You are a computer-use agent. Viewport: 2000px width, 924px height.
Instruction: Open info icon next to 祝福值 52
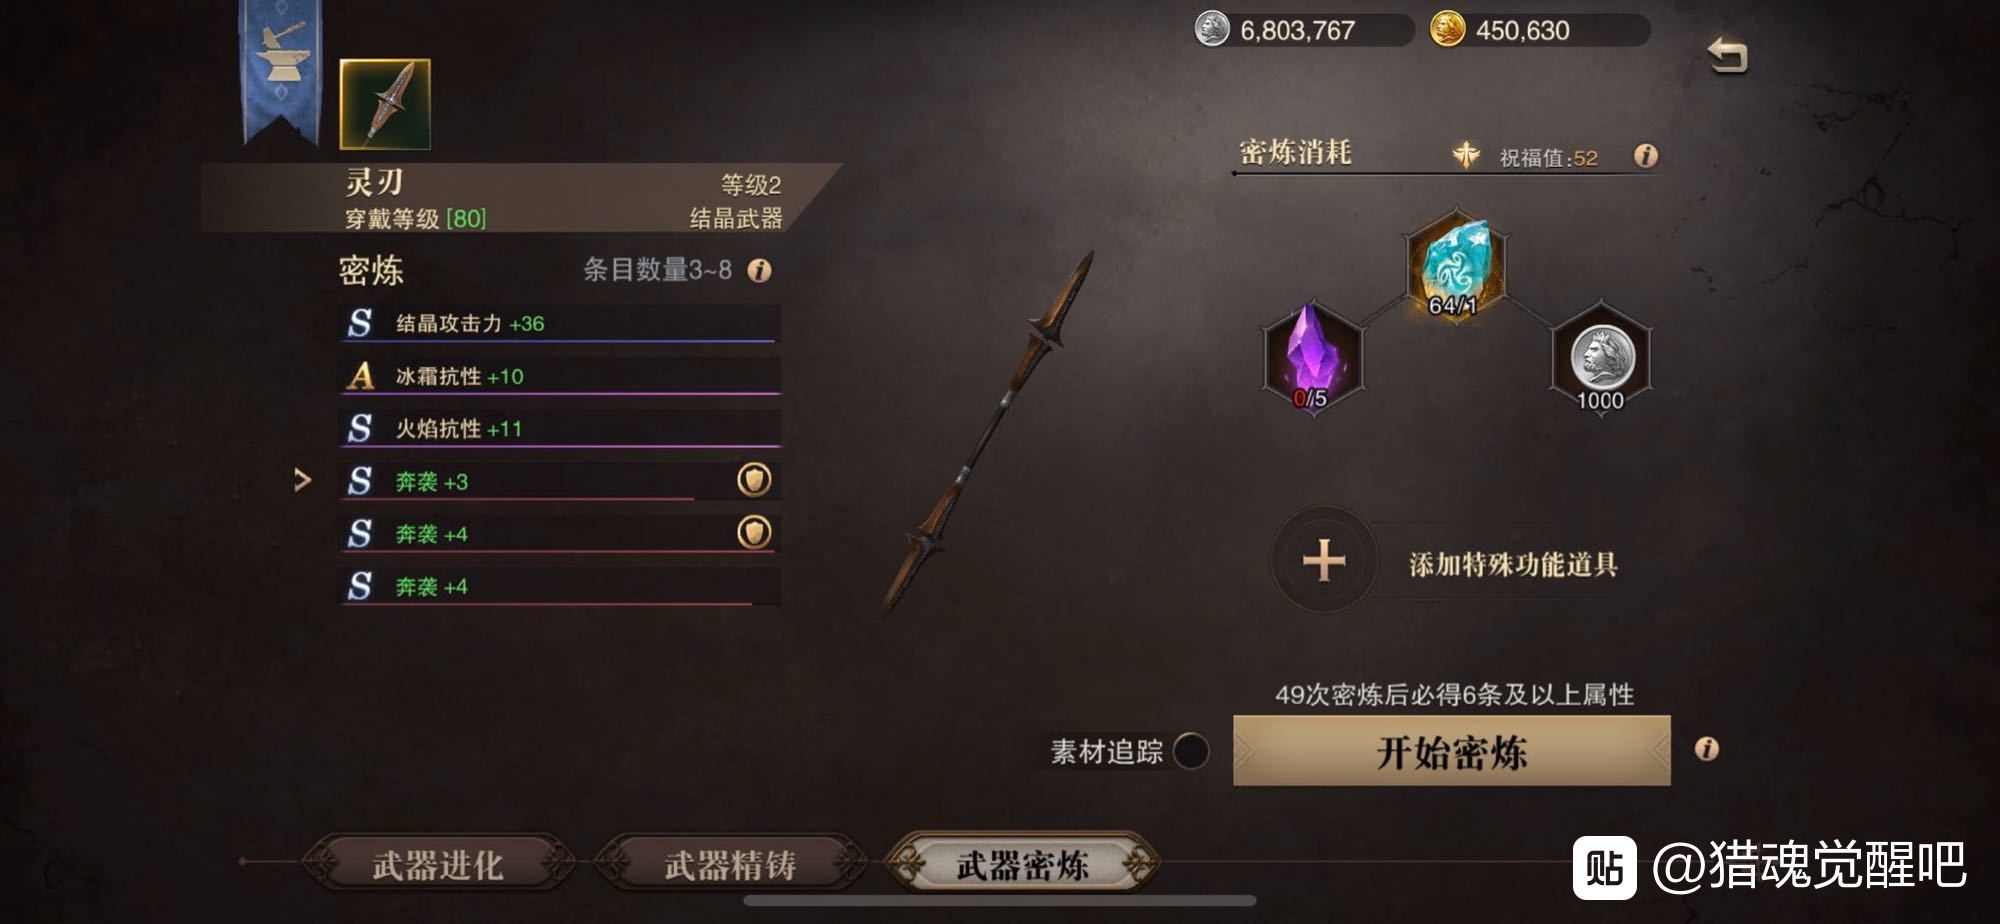(1645, 156)
